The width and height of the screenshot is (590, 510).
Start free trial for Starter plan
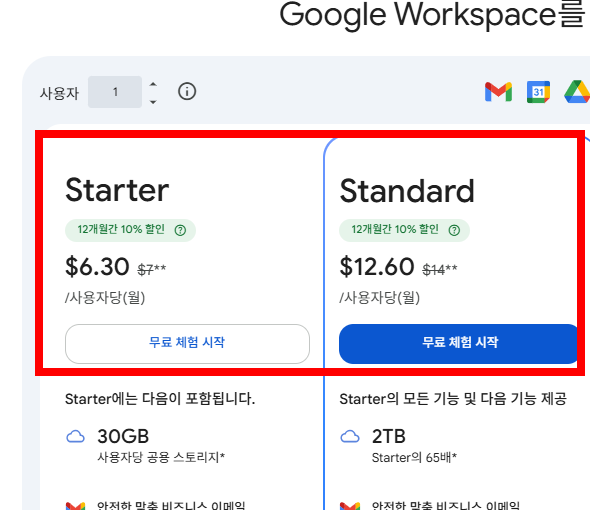pyautogui.click(x=187, y=344)
